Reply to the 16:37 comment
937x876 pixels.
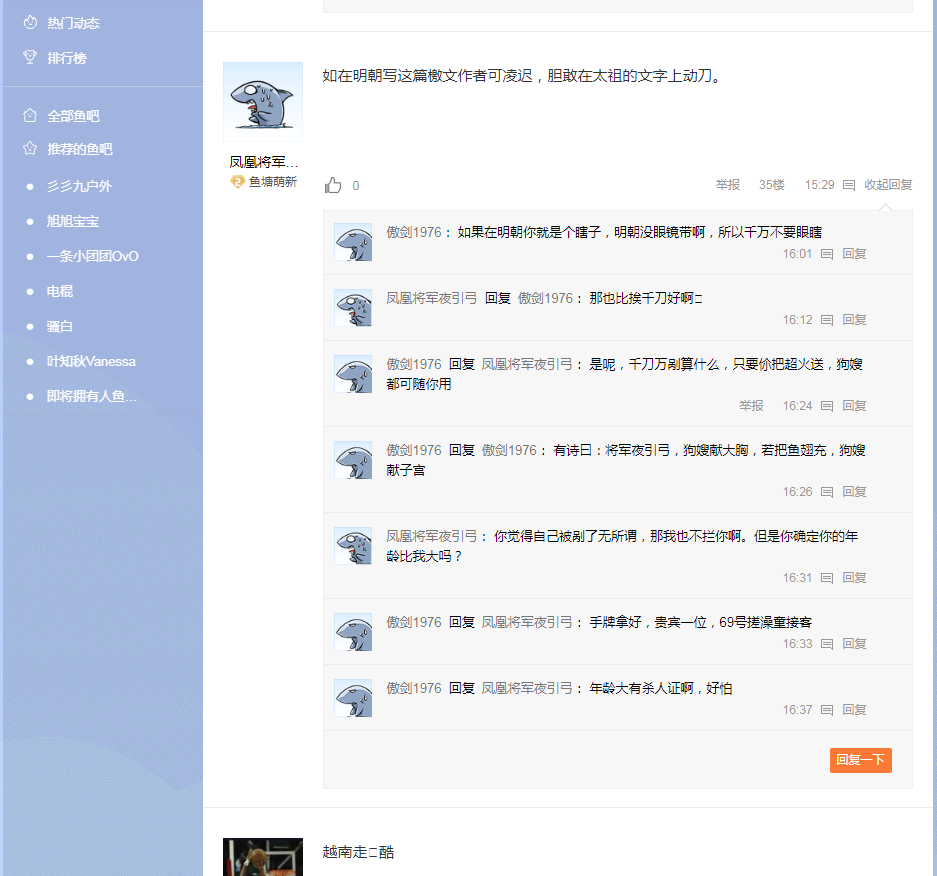[x=854, y=710]
